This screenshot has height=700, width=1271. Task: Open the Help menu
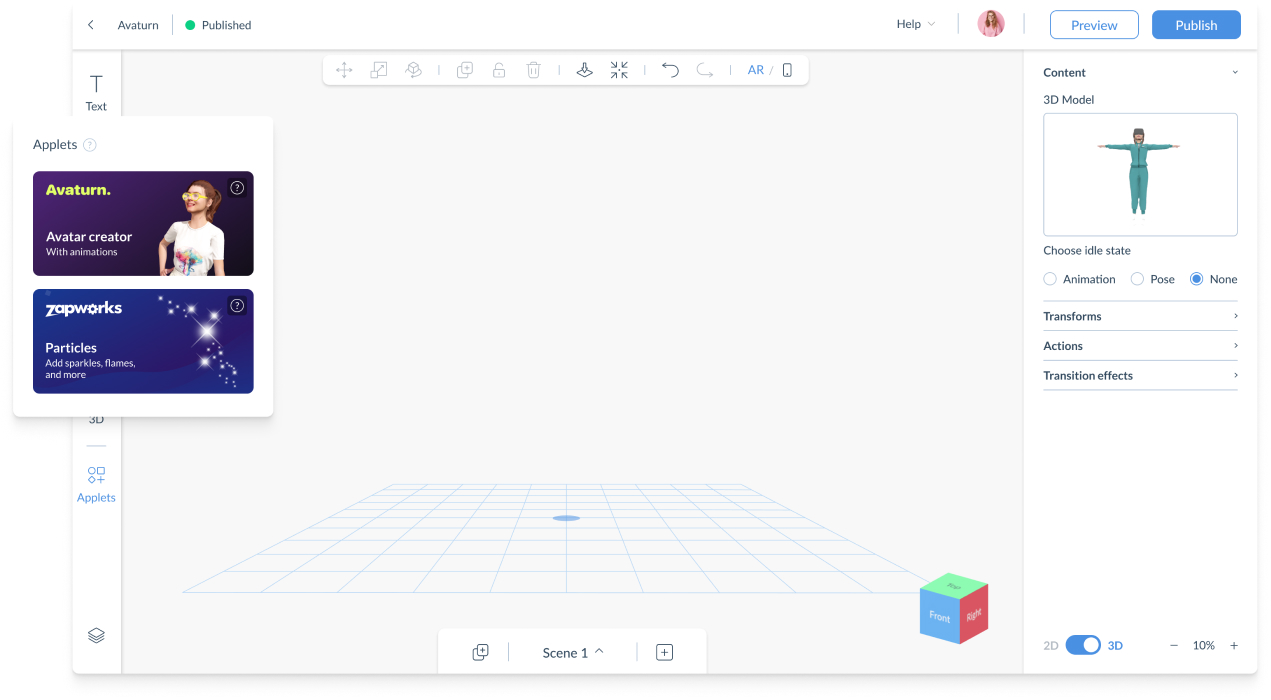pos(914,23)
